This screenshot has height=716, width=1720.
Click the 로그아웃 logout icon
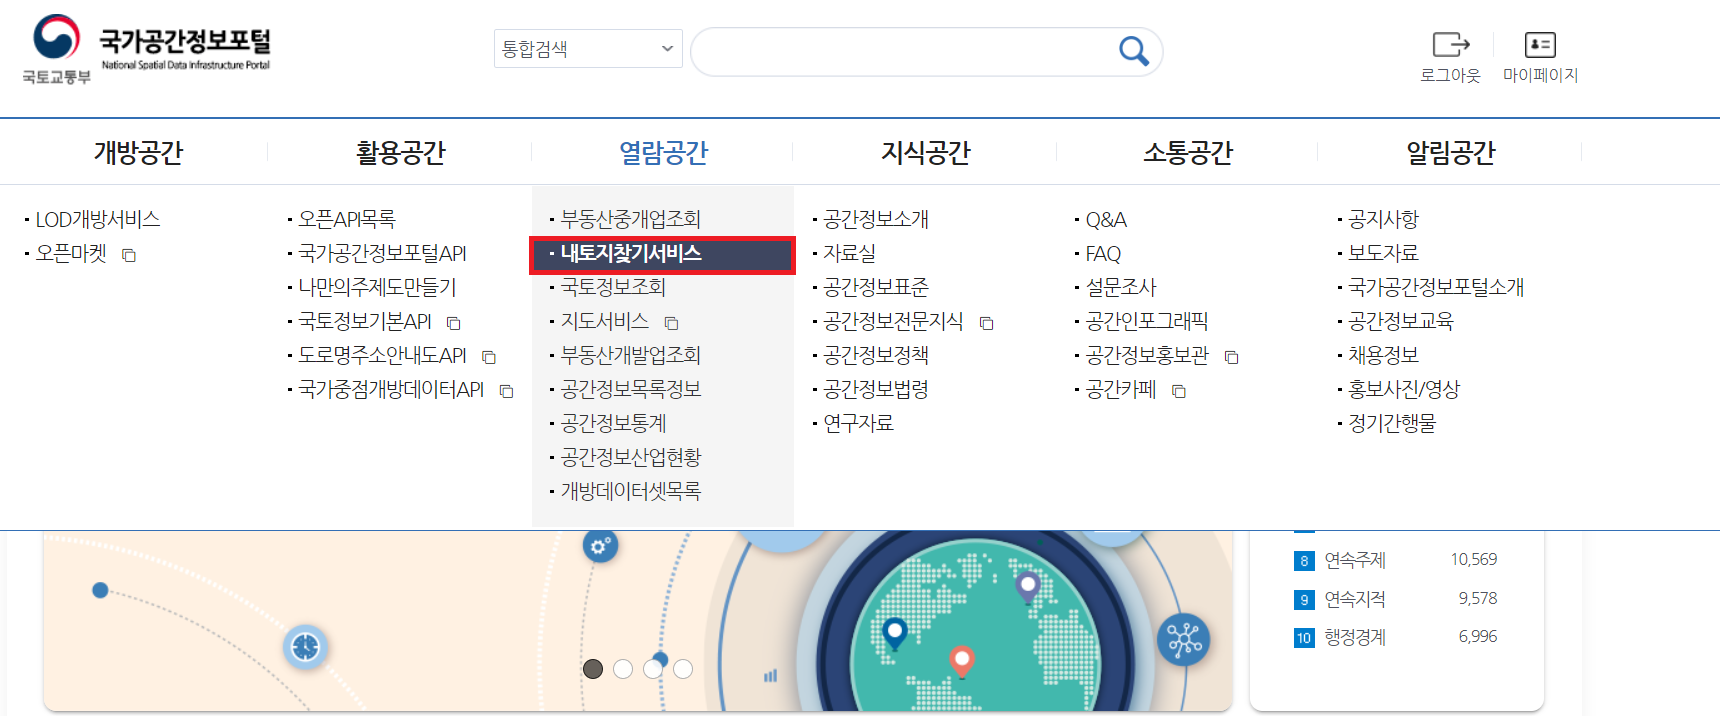click(1450, 45)
